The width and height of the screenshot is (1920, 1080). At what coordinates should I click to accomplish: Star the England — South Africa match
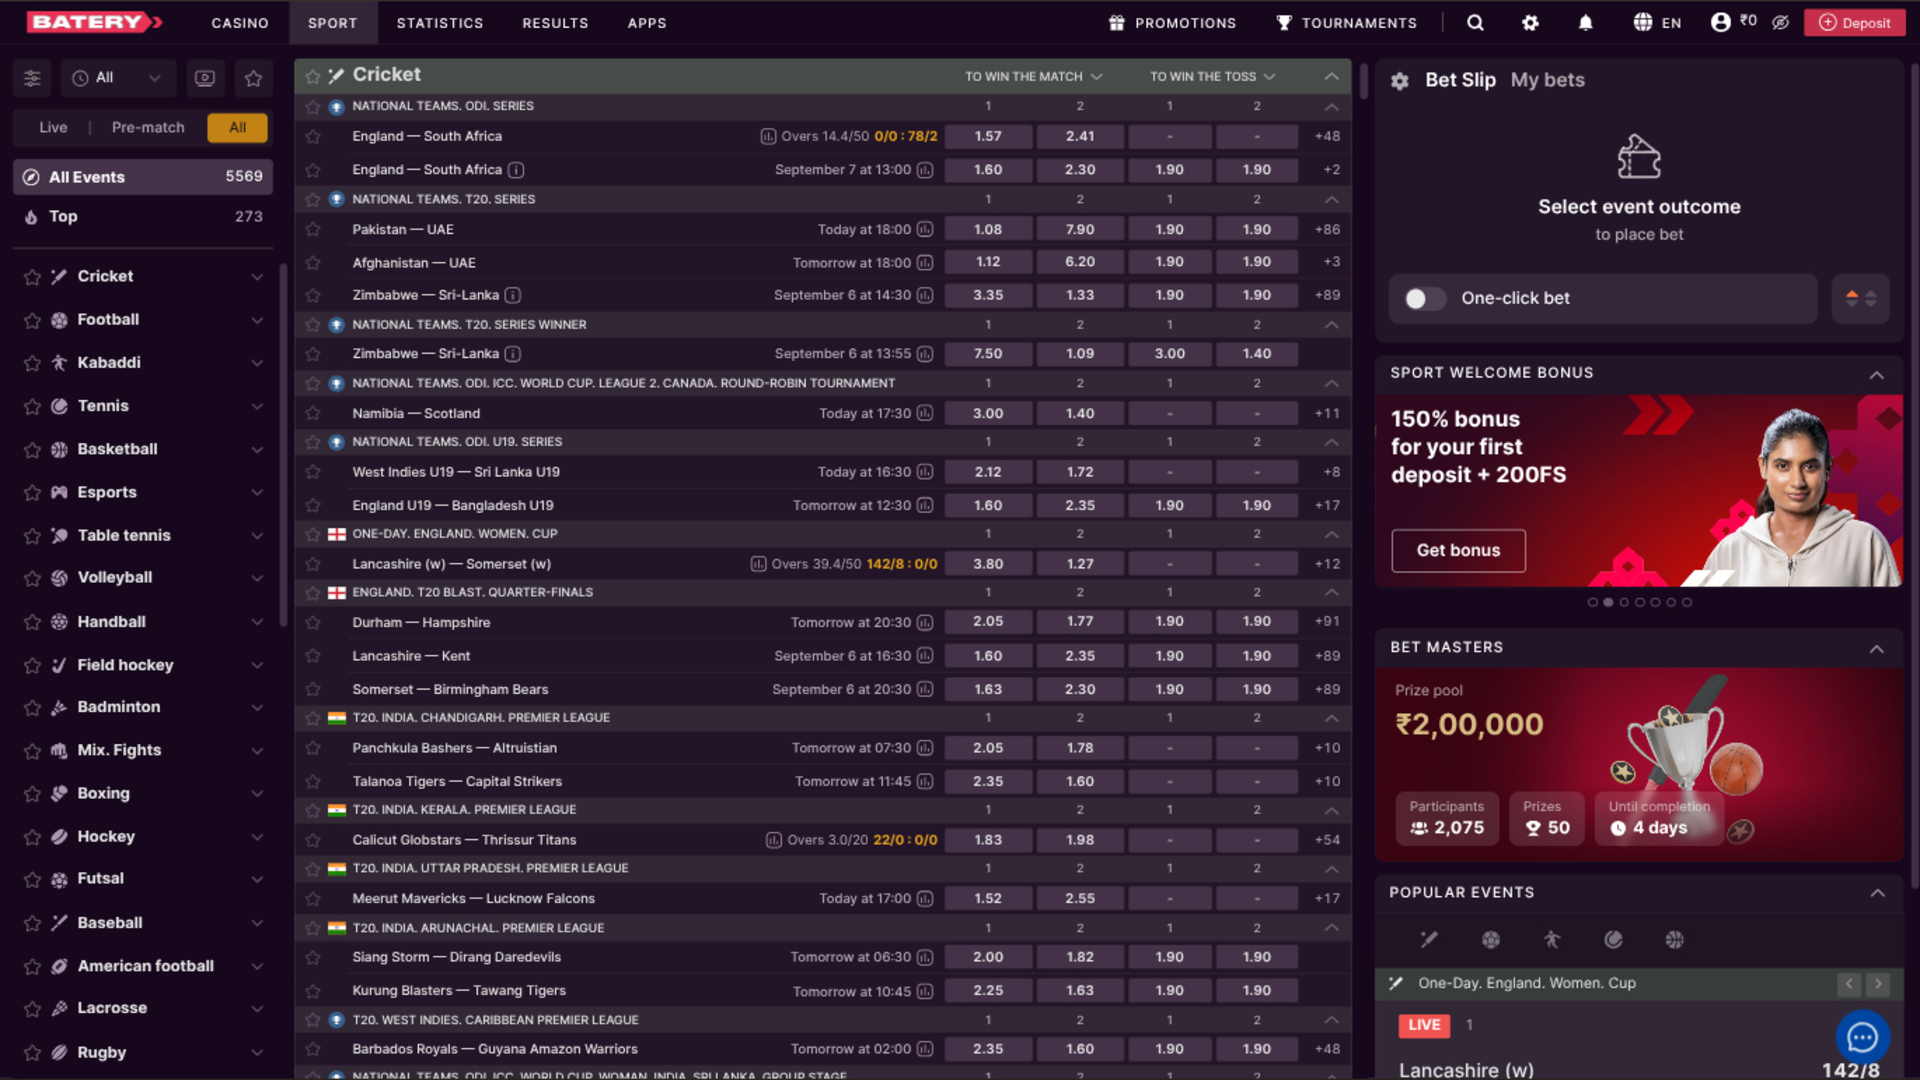coord(314,136)
